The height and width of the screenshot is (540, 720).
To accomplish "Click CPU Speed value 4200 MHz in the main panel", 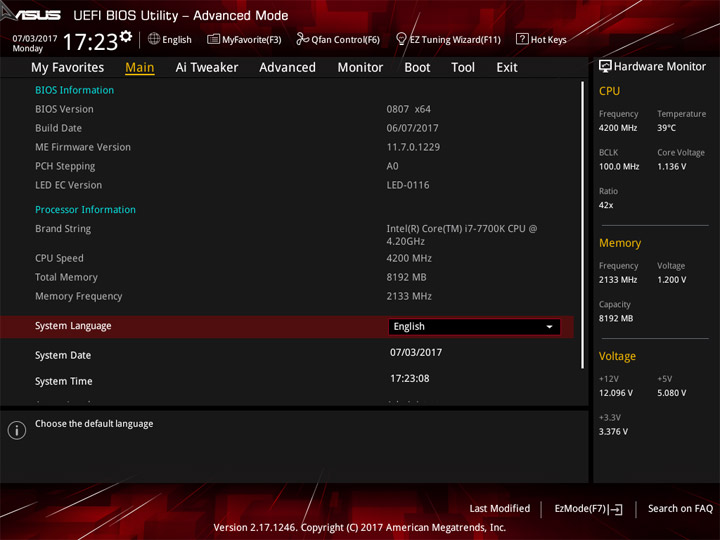I will [409, 258].
